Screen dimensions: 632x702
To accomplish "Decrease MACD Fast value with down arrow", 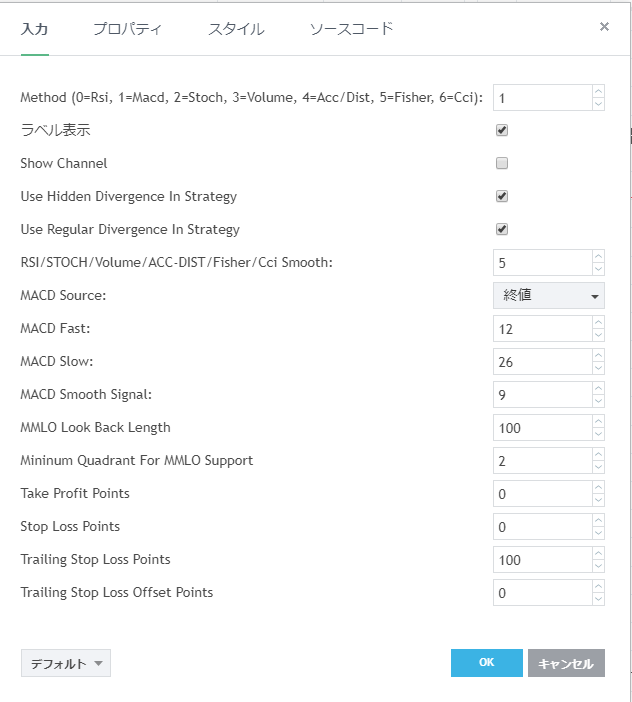I will point(598,334).
